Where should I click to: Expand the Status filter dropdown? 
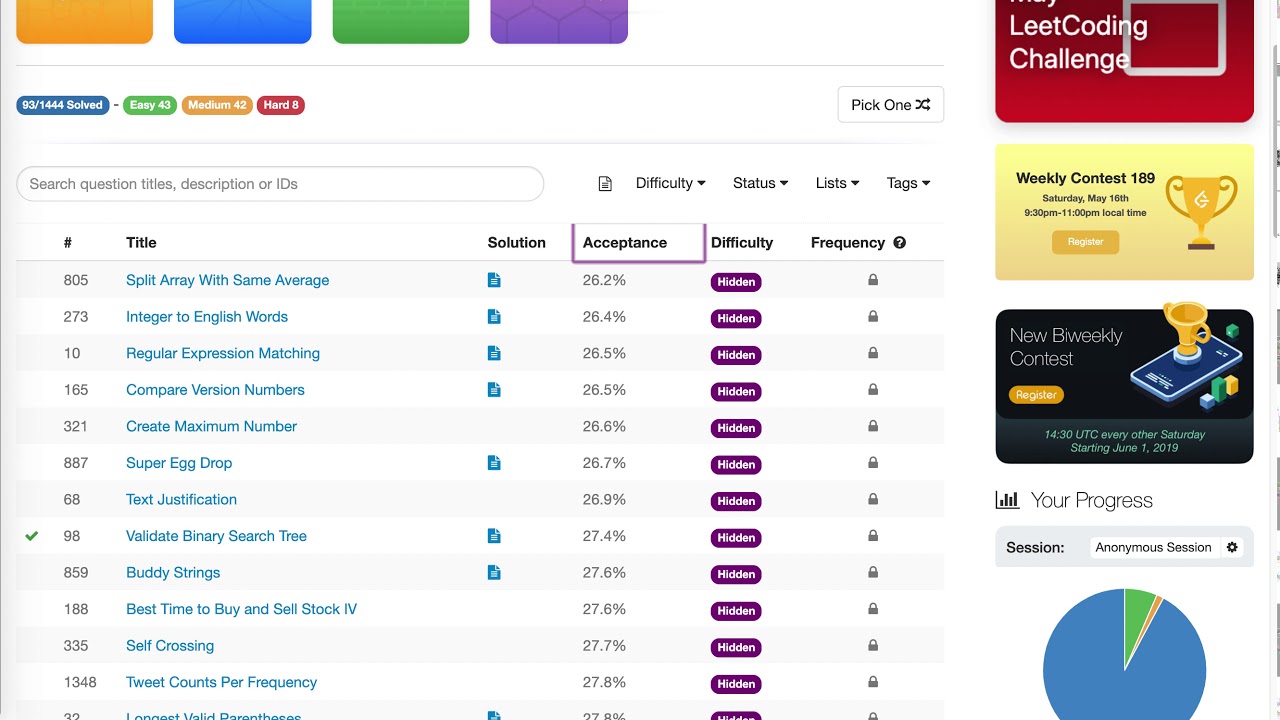click(760, 183)
